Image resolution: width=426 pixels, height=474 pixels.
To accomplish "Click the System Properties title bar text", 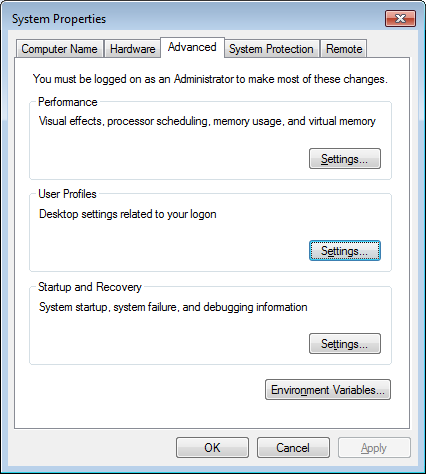I will click(x=59, y=19).
